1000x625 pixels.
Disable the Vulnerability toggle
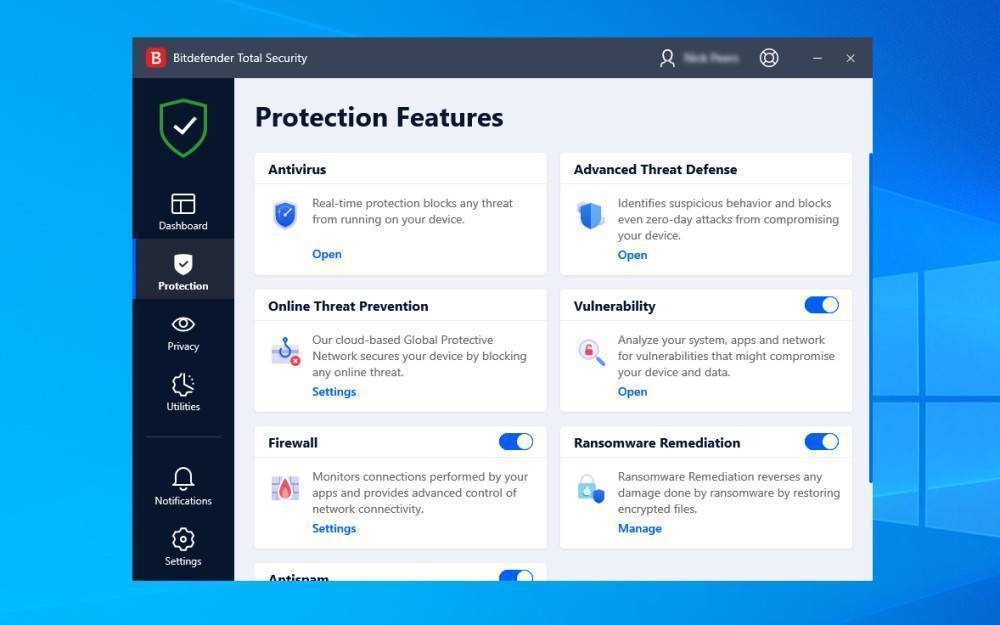821,305
